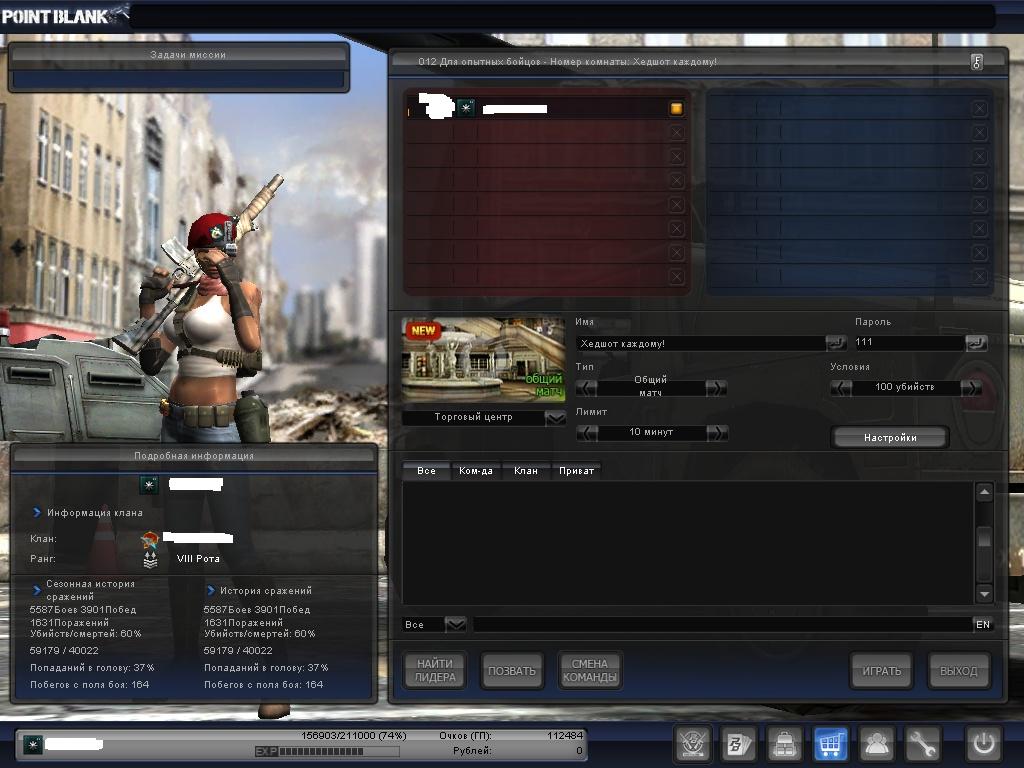
Task: Toggle the first blue team slot closed
Action: [979, 108]
